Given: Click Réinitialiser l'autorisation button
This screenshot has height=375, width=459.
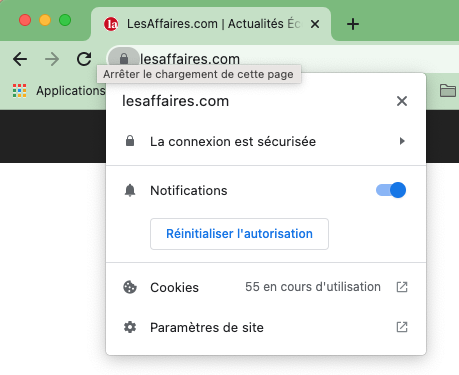Looking at the screenshot, I should tap(239, 234).
